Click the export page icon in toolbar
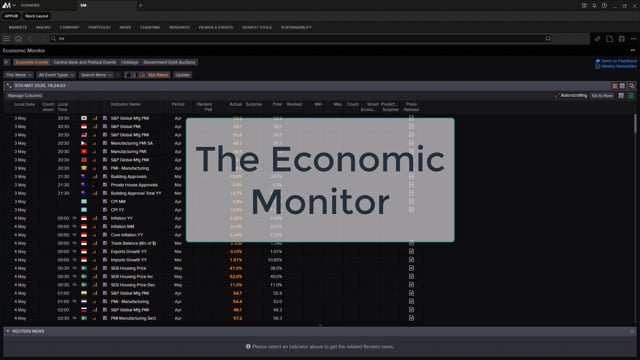The image size is (640, 360). point(609,38)
